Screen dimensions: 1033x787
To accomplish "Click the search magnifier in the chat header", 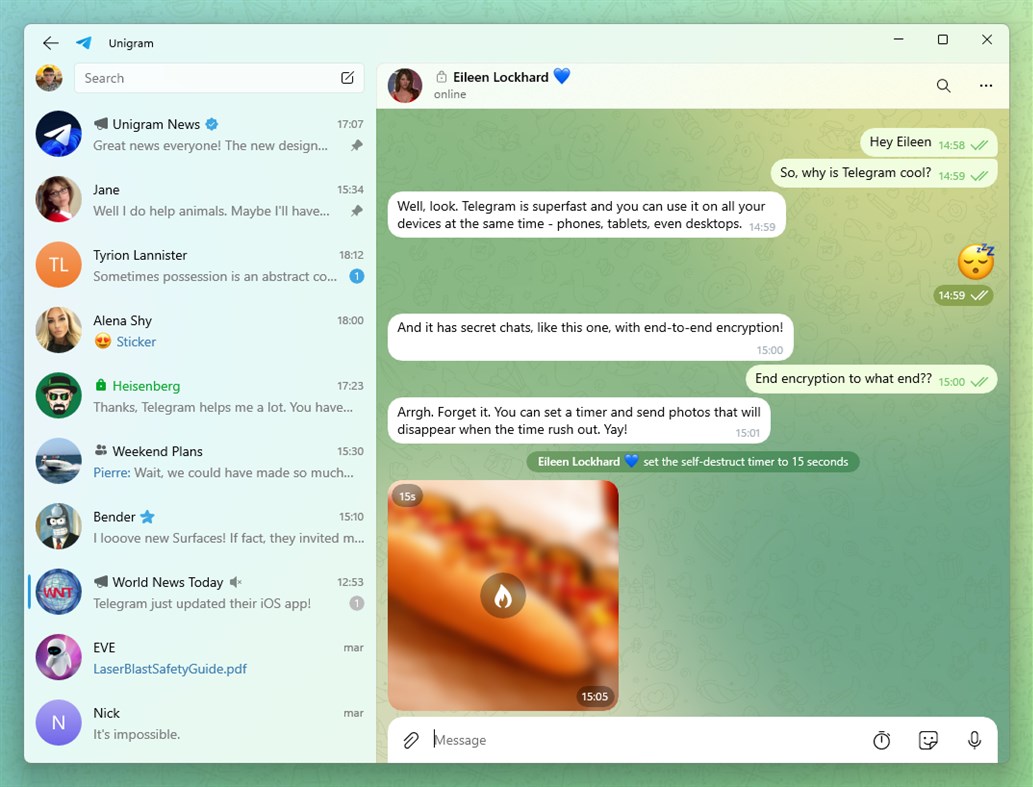I will pos(943,86).
